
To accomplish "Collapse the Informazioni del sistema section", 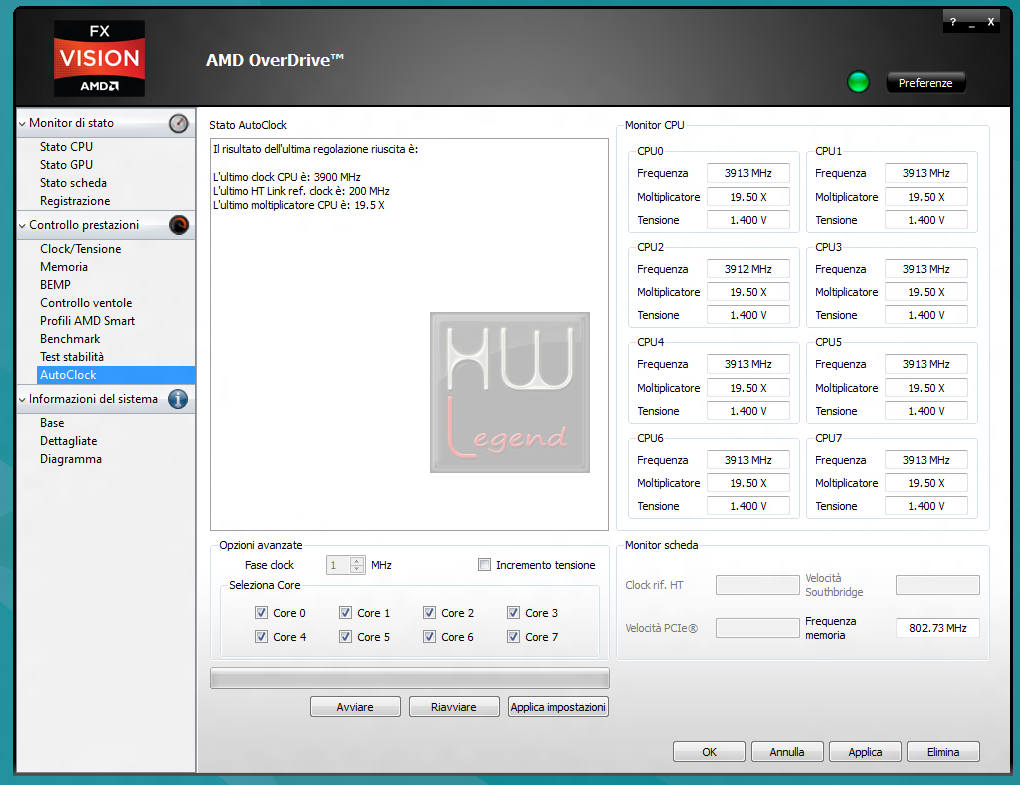I will pyautogui.click(x=22, y=399).
